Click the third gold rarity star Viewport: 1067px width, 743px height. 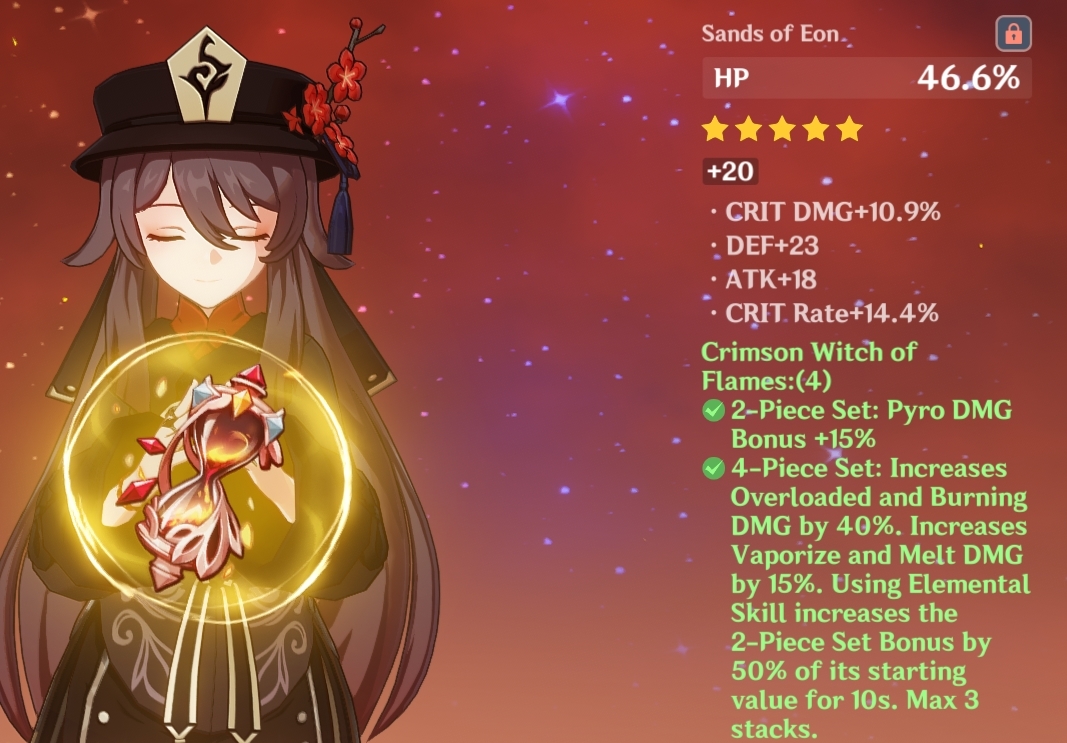click(x=782, y=129)
